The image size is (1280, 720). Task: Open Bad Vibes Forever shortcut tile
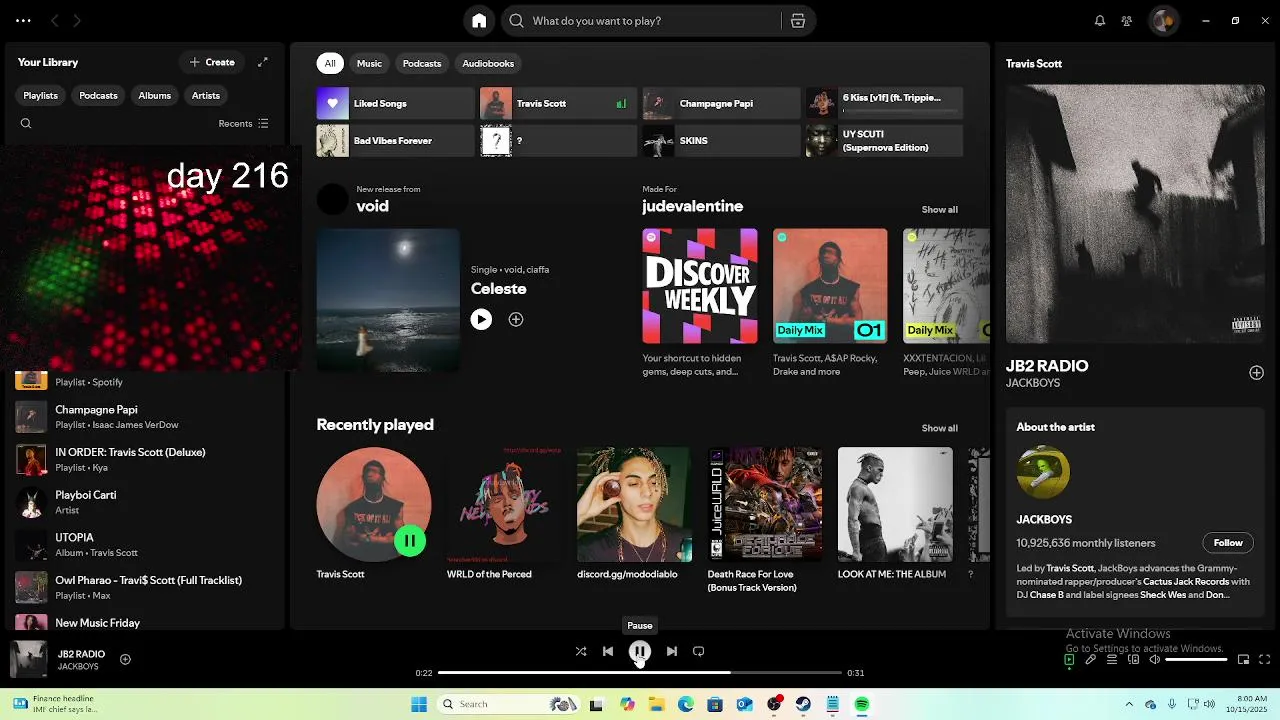tap(395, 141)
